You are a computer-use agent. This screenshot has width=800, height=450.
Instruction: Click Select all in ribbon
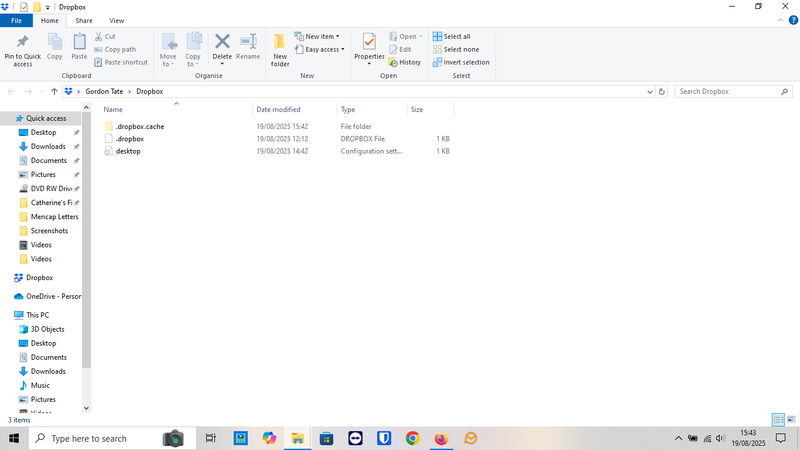[x=451, y=36]
